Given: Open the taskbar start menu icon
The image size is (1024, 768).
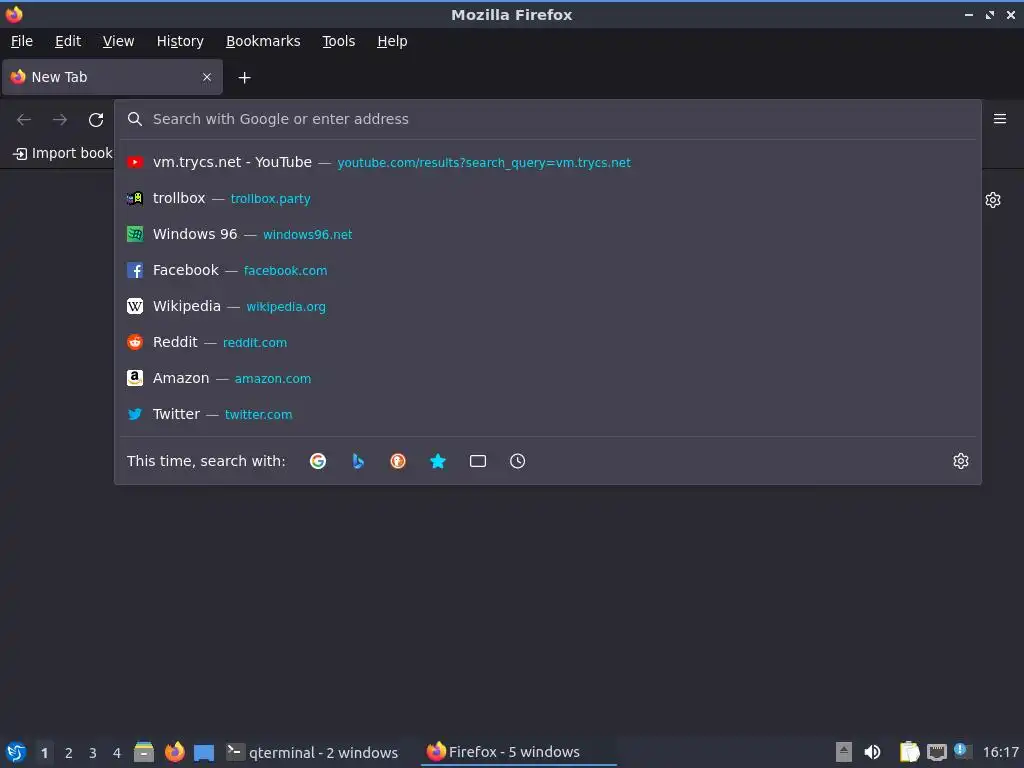Looking at the screenshot, I should (16, 752).
